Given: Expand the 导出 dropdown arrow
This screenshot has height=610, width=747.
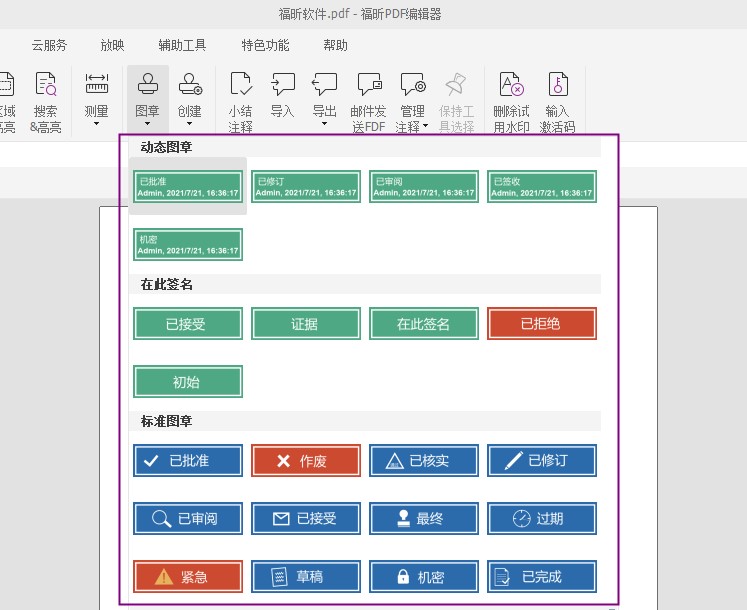Looking at the screenshot, I should click(324, 124).
